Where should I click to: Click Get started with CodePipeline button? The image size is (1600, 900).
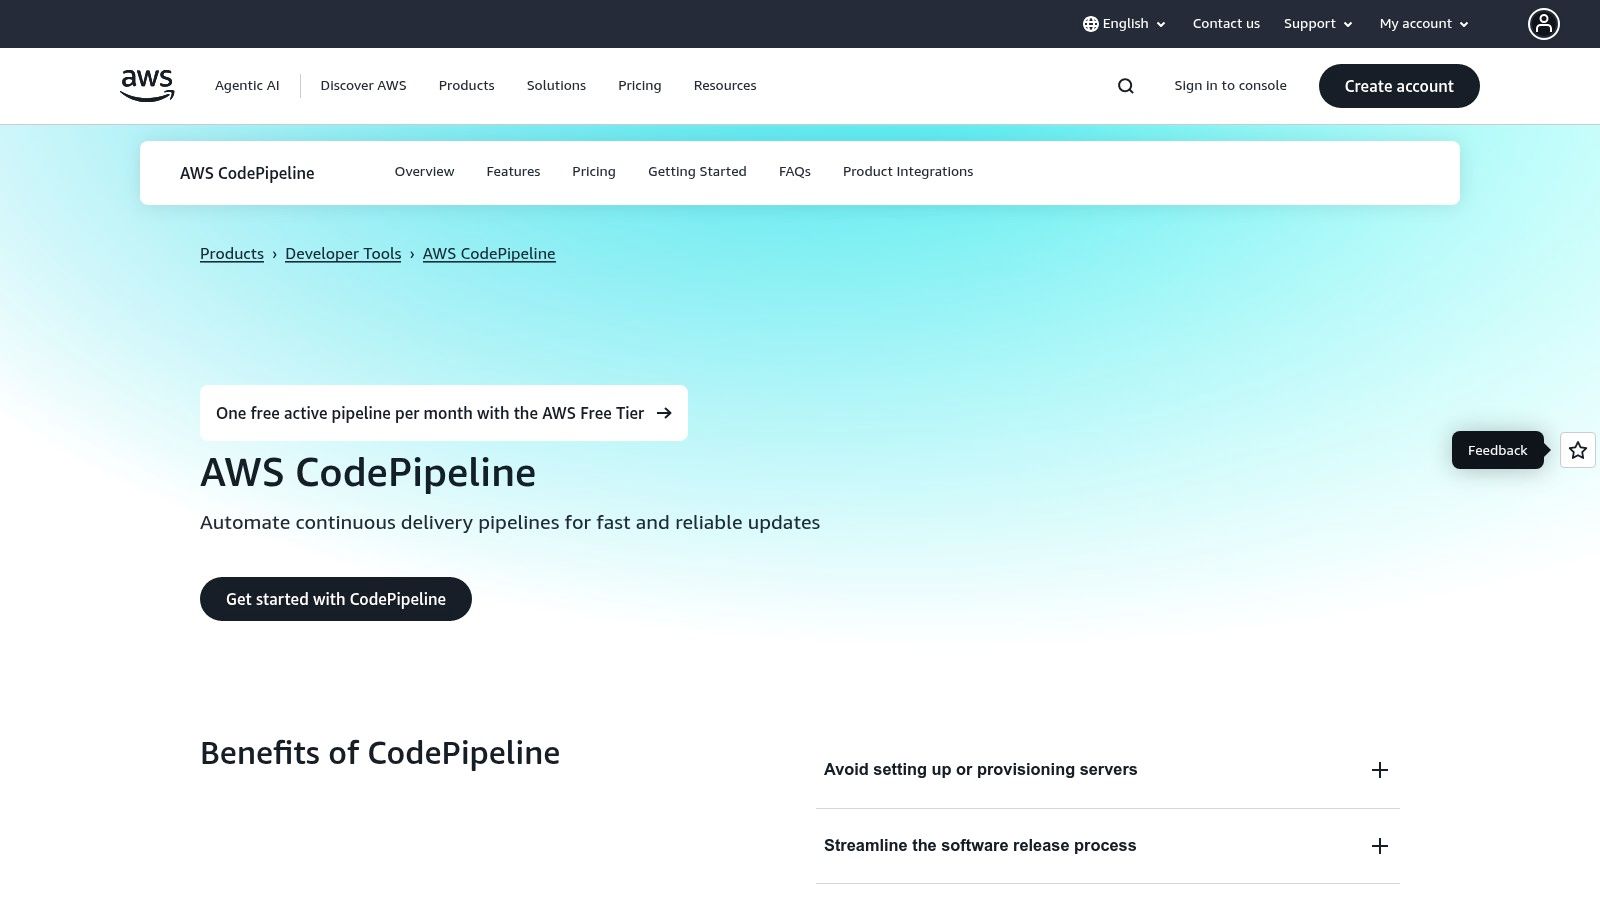pyautogui.click(x=336, y=599)
